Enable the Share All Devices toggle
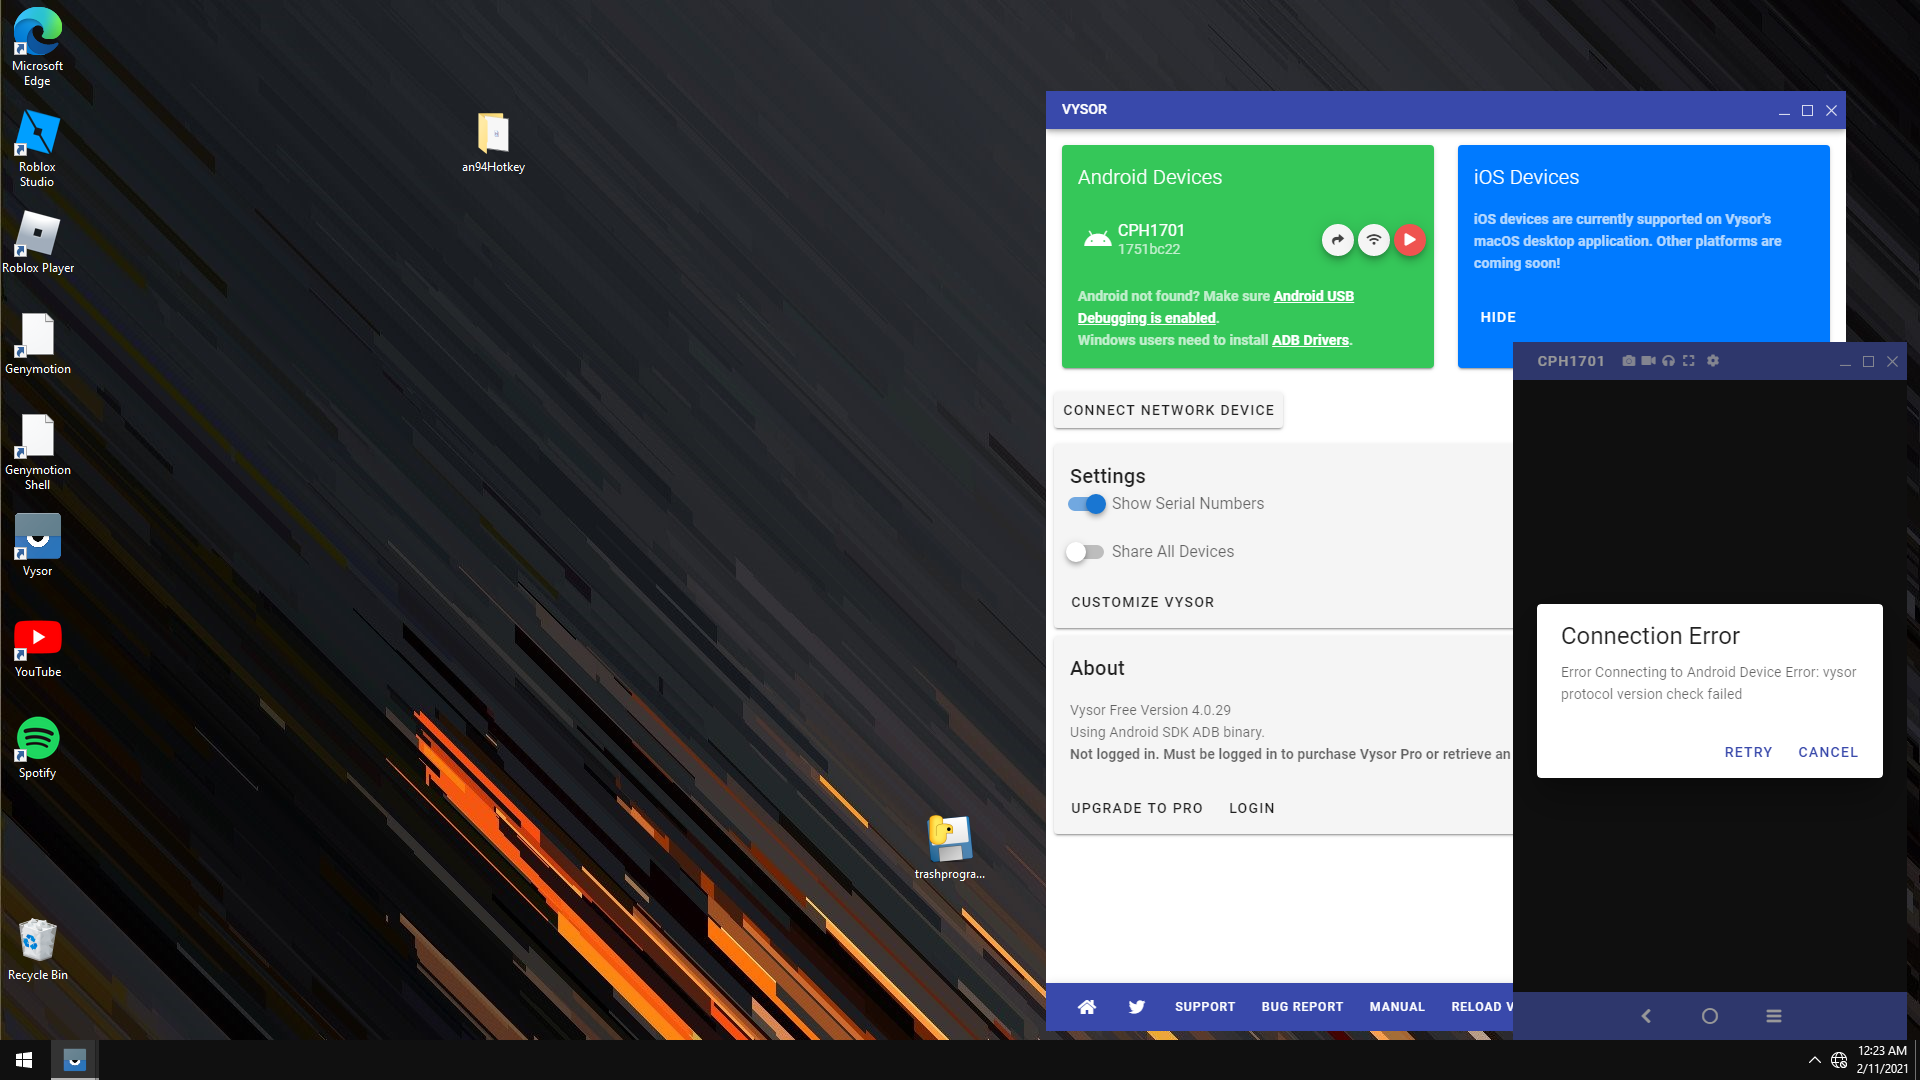The height and width of the screenshot is (1080, 1920). coord(1085,552)
